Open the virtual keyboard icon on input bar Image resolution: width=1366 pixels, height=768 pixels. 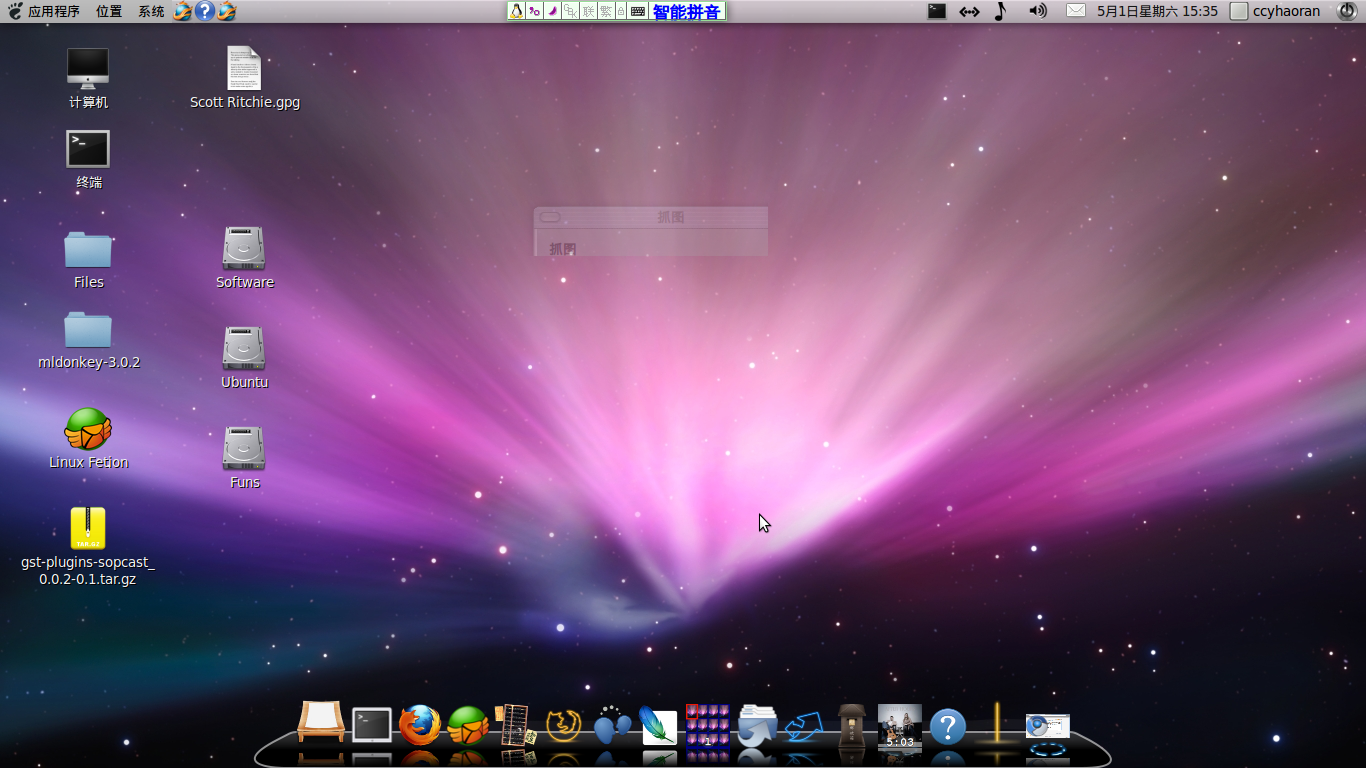[x=638, y=11]
